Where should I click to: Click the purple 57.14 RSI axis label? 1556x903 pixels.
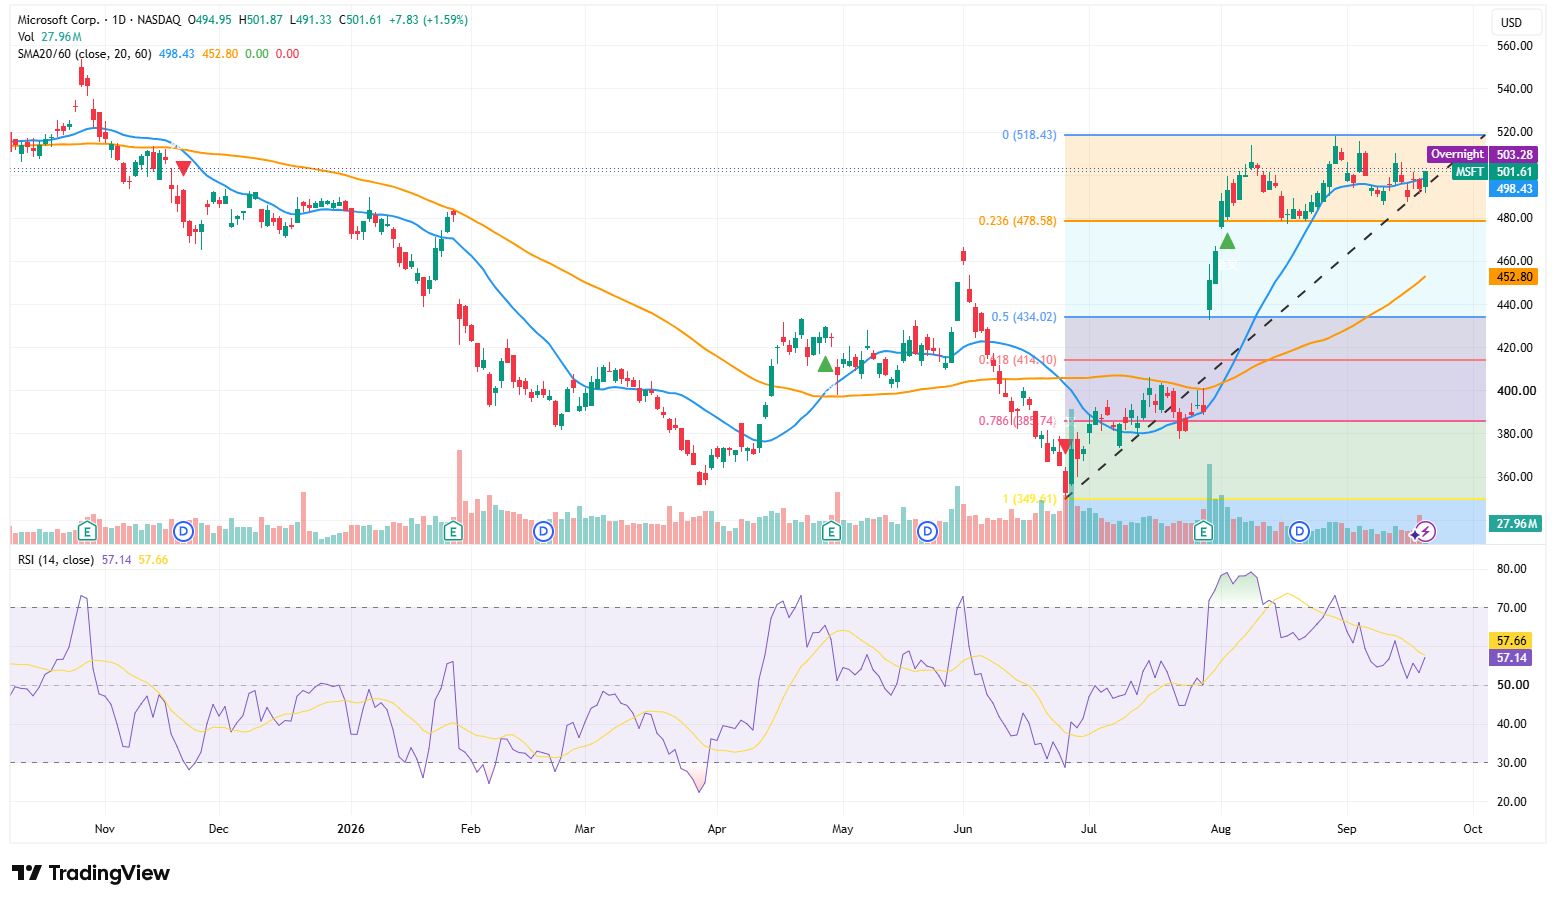(x=1512, y=657)
